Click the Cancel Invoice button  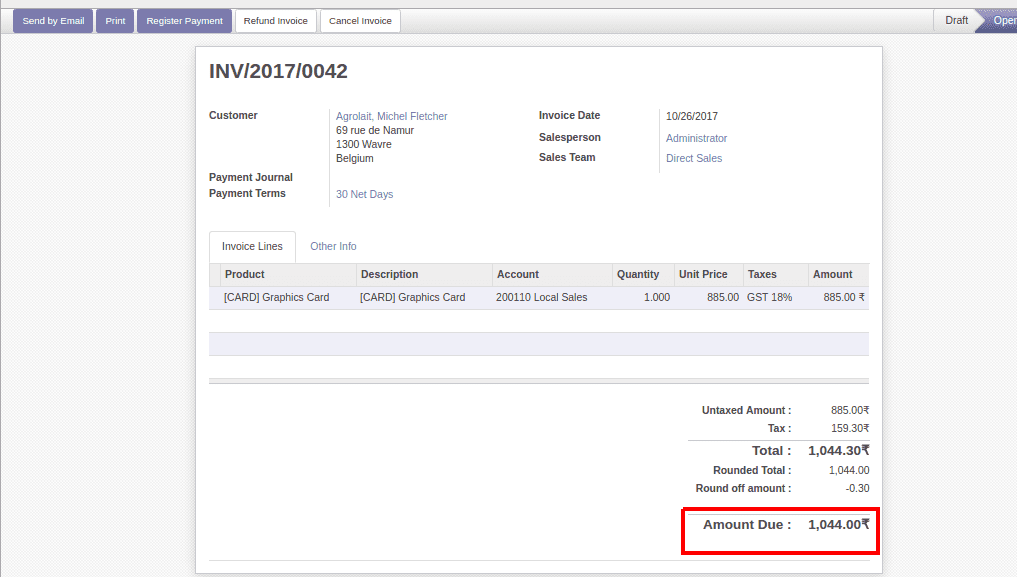coord(362,20)
